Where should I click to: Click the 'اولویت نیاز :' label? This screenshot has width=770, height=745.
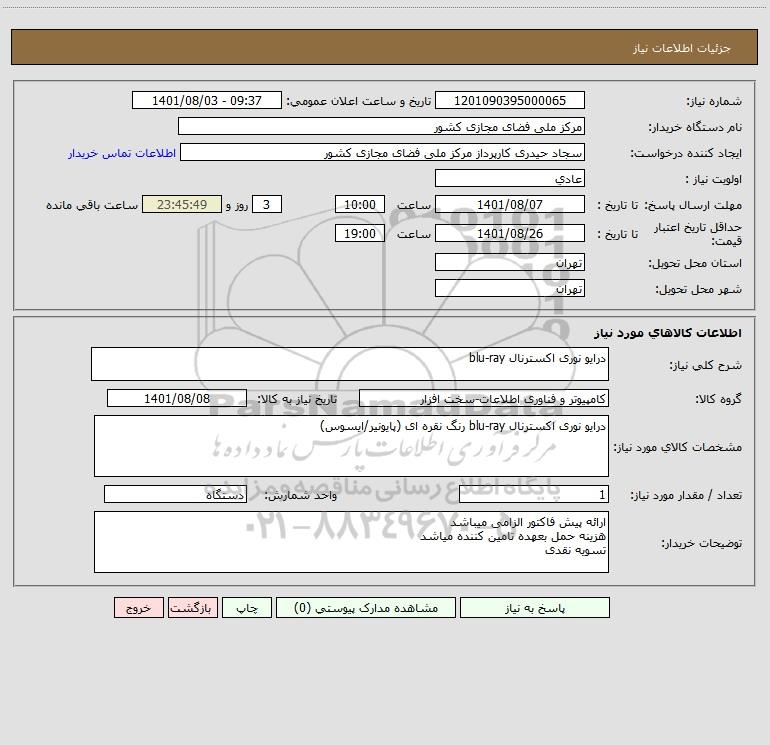click(714, 180)
